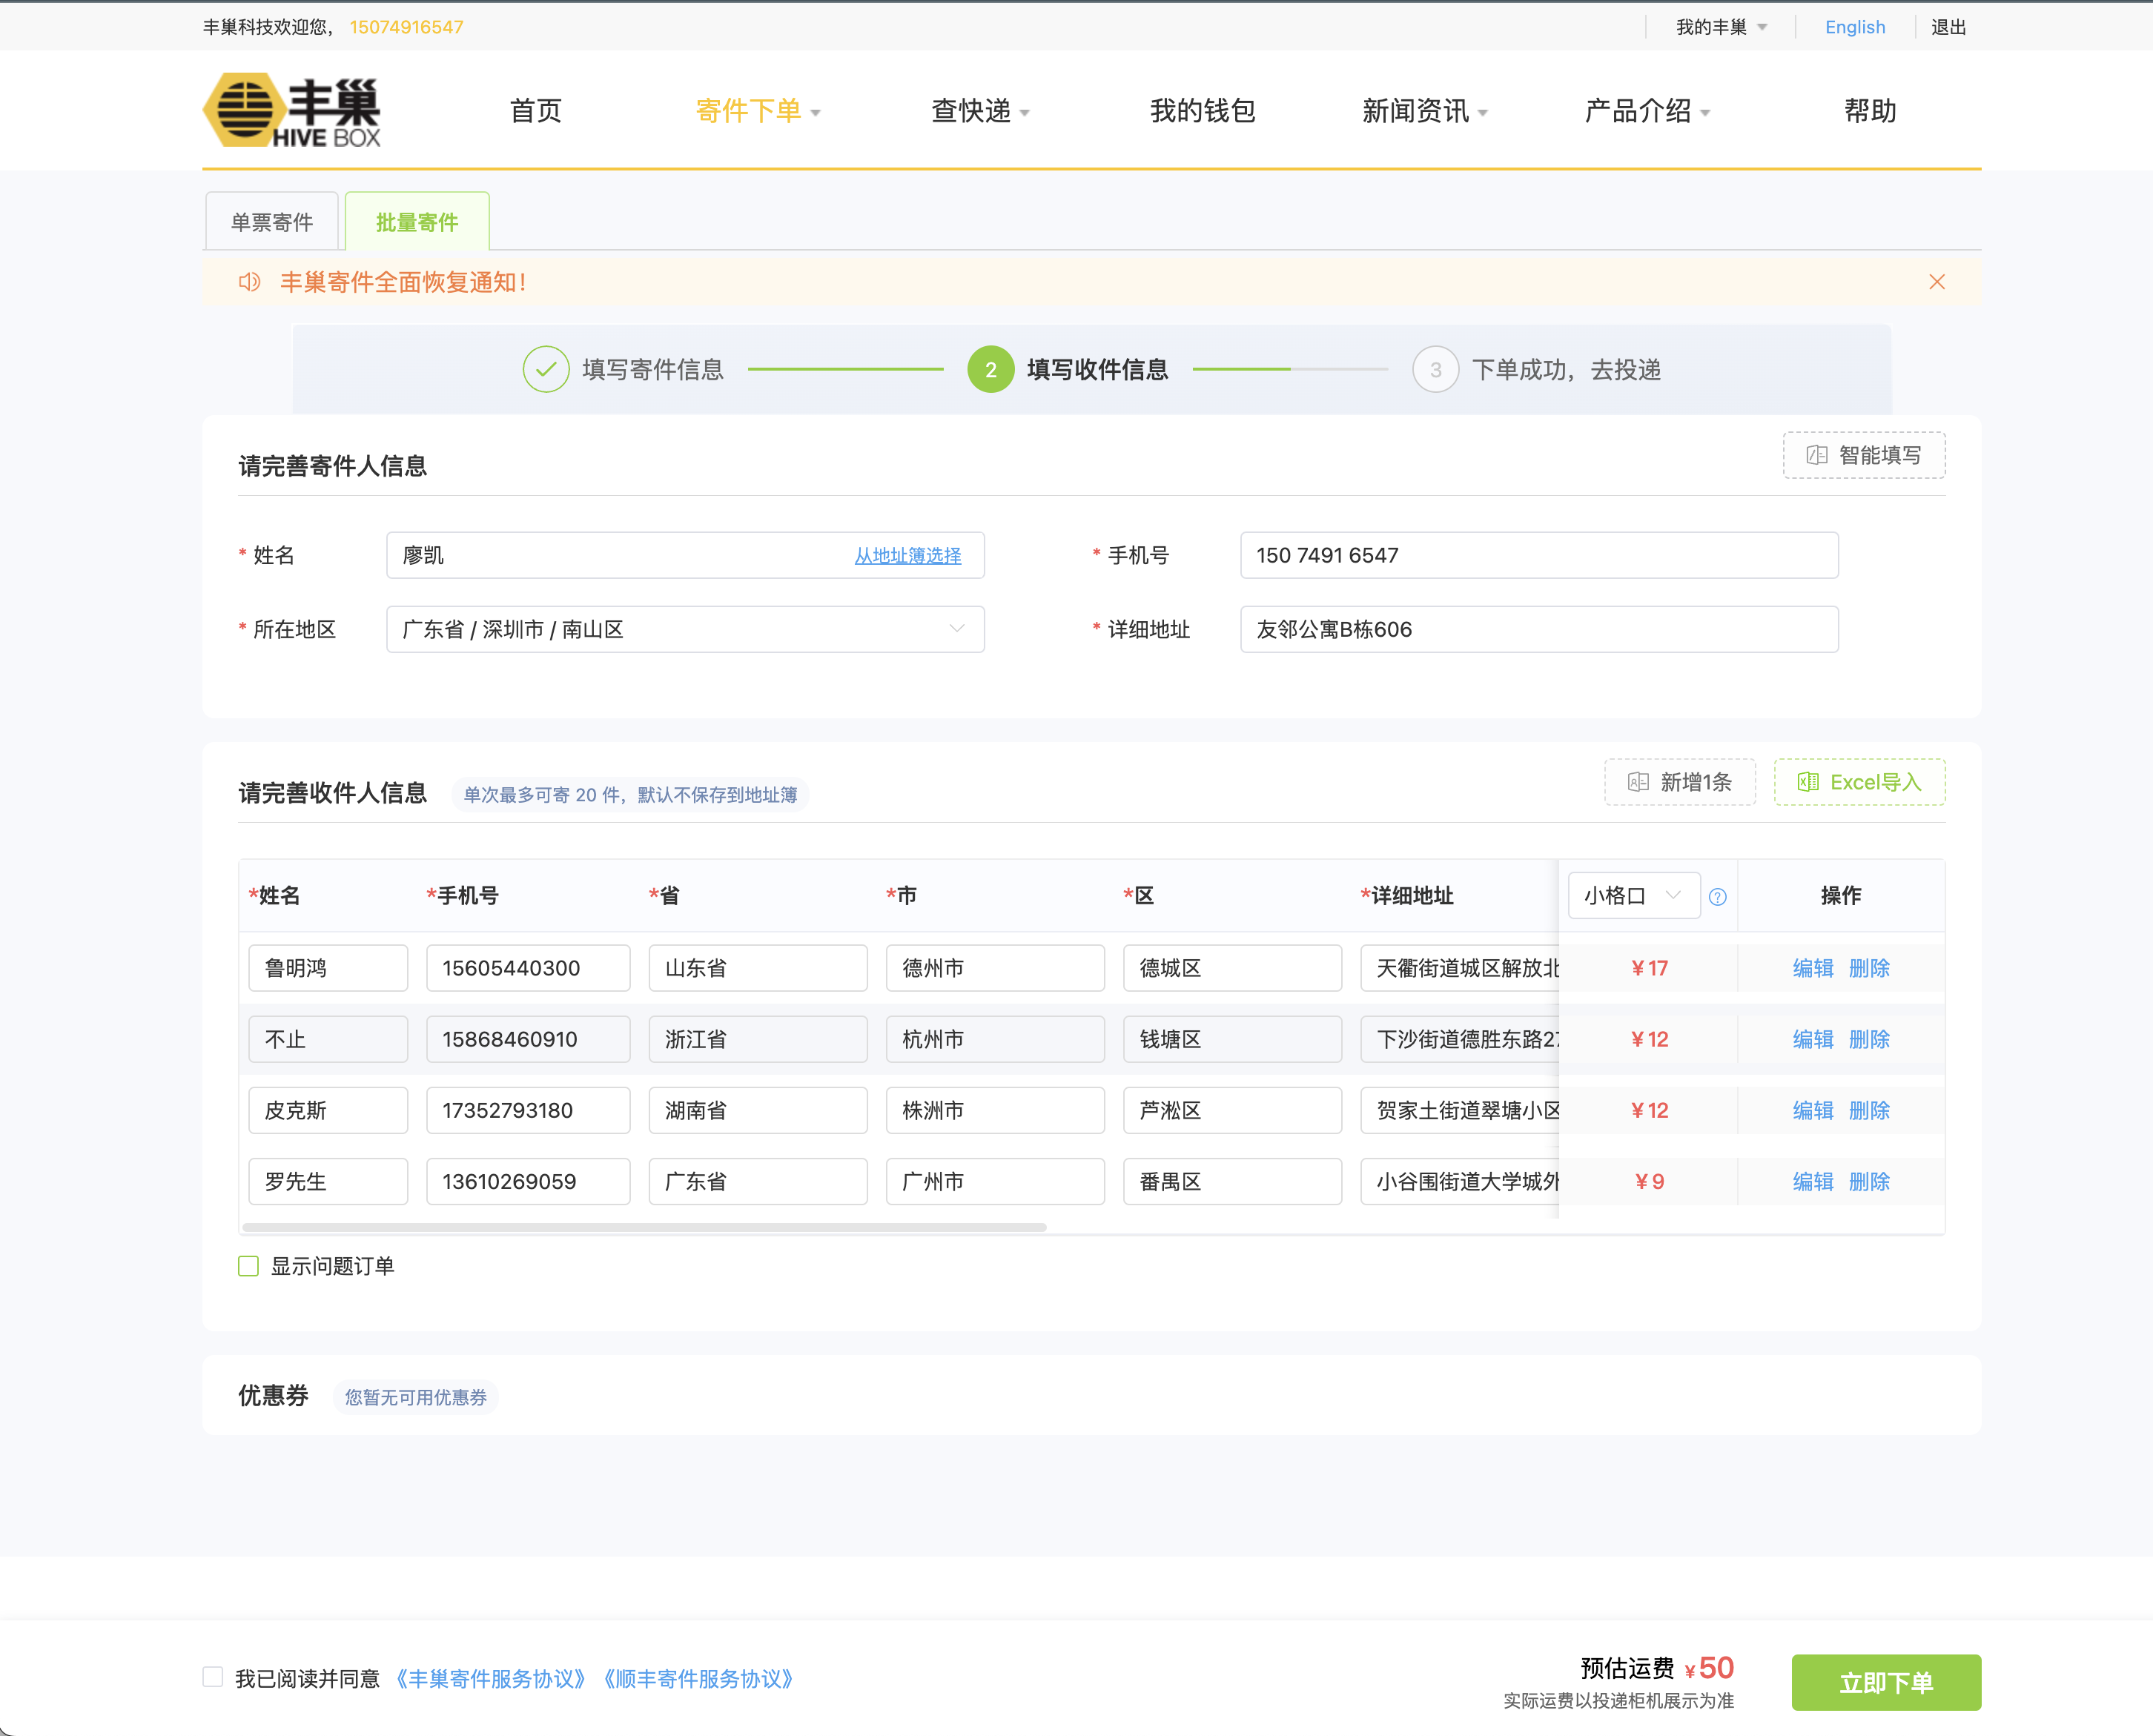2153x1736 pixels.
Task: Click phone field 15605440300
Action: pos(528,968)
